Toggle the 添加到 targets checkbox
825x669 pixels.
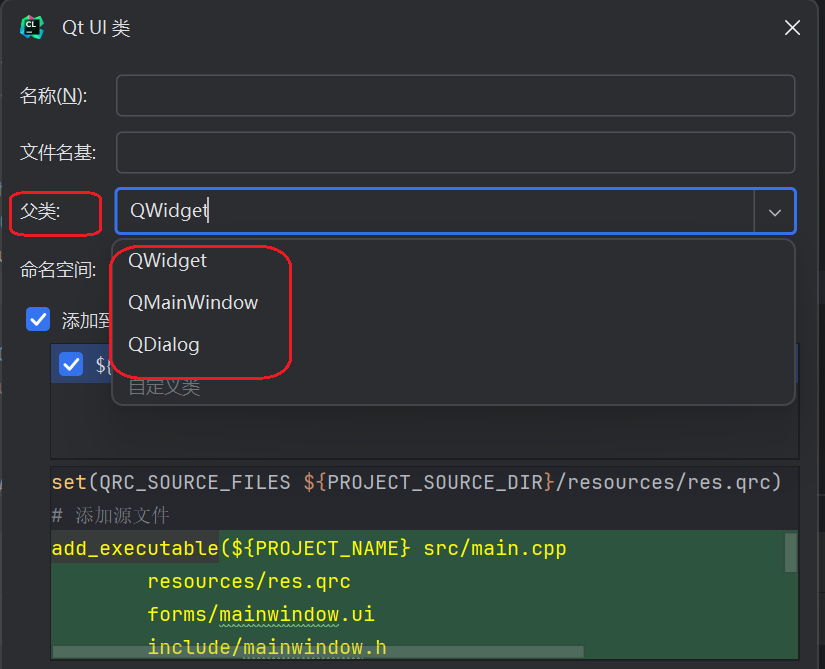coord(38,319)
